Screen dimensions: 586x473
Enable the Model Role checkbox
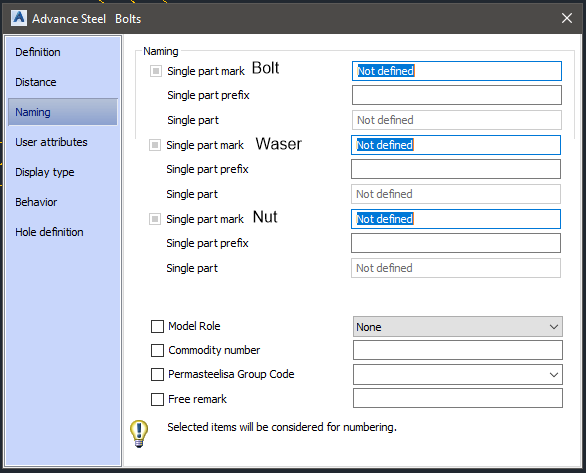point(157,326)
